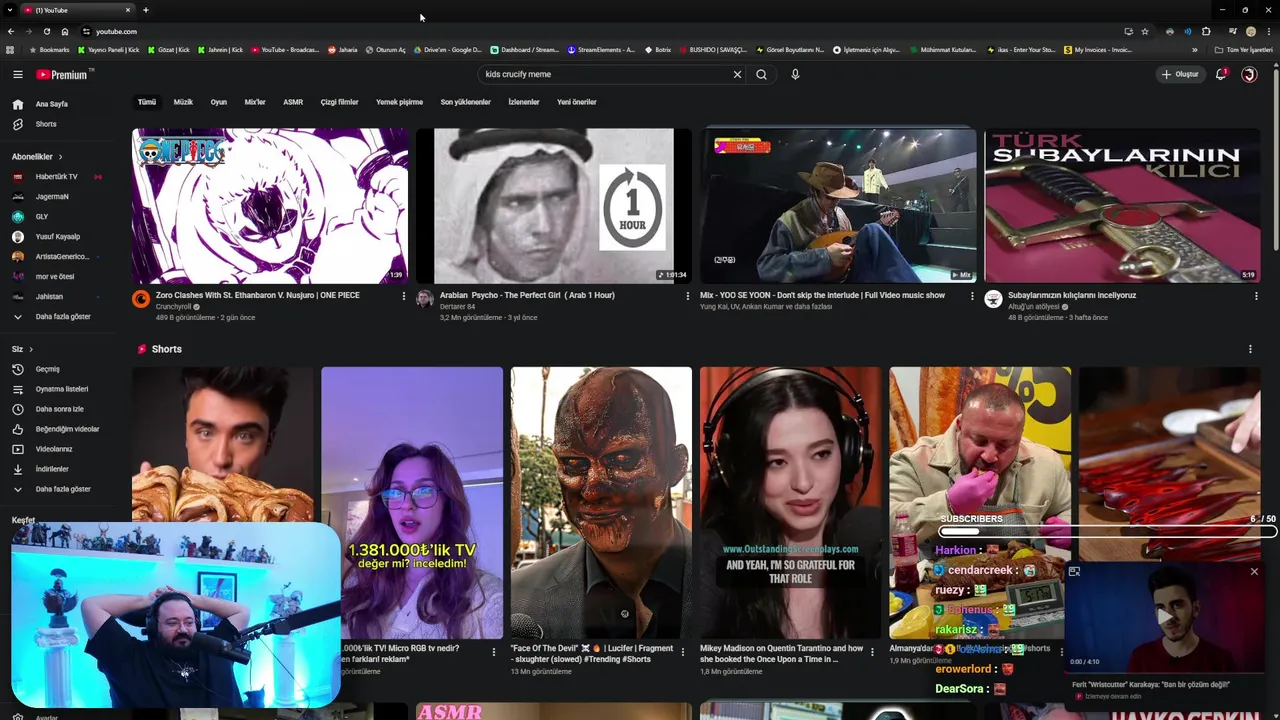This screenshot has height=720, width=1280.
Task: Select the Yeni öneriler filter chip
Action: [577, 102]
